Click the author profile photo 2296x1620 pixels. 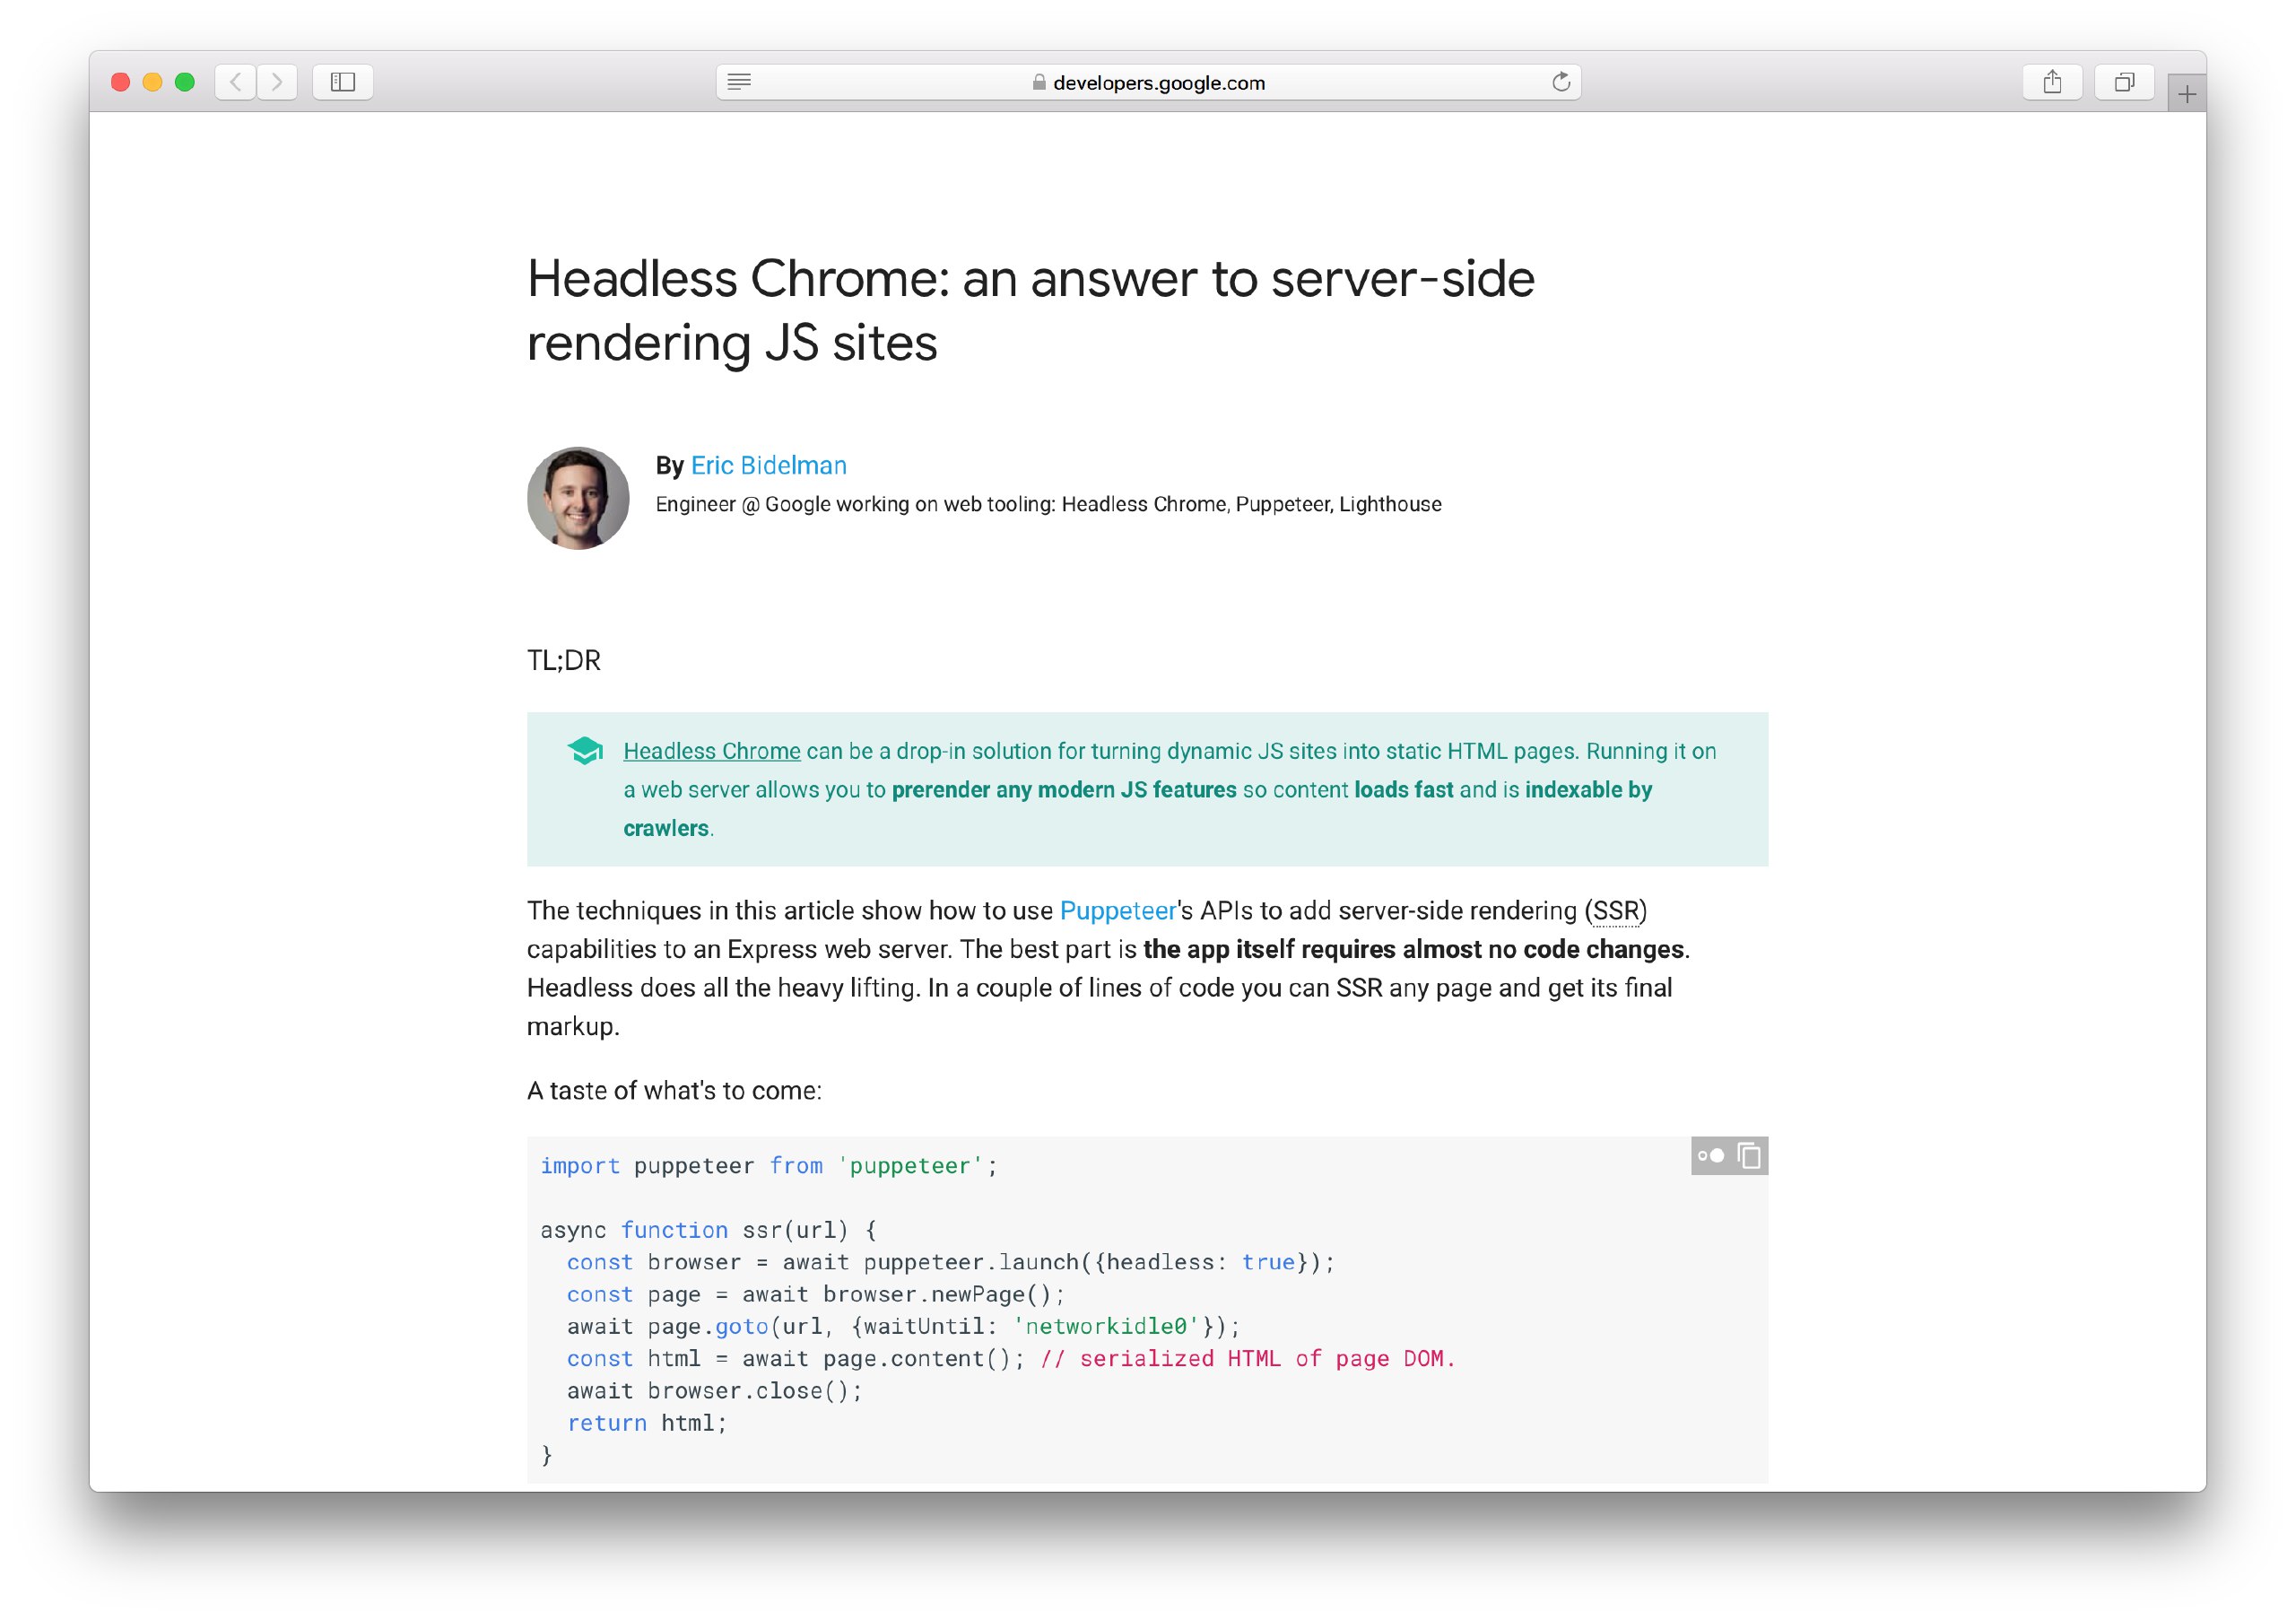[578, 498]
